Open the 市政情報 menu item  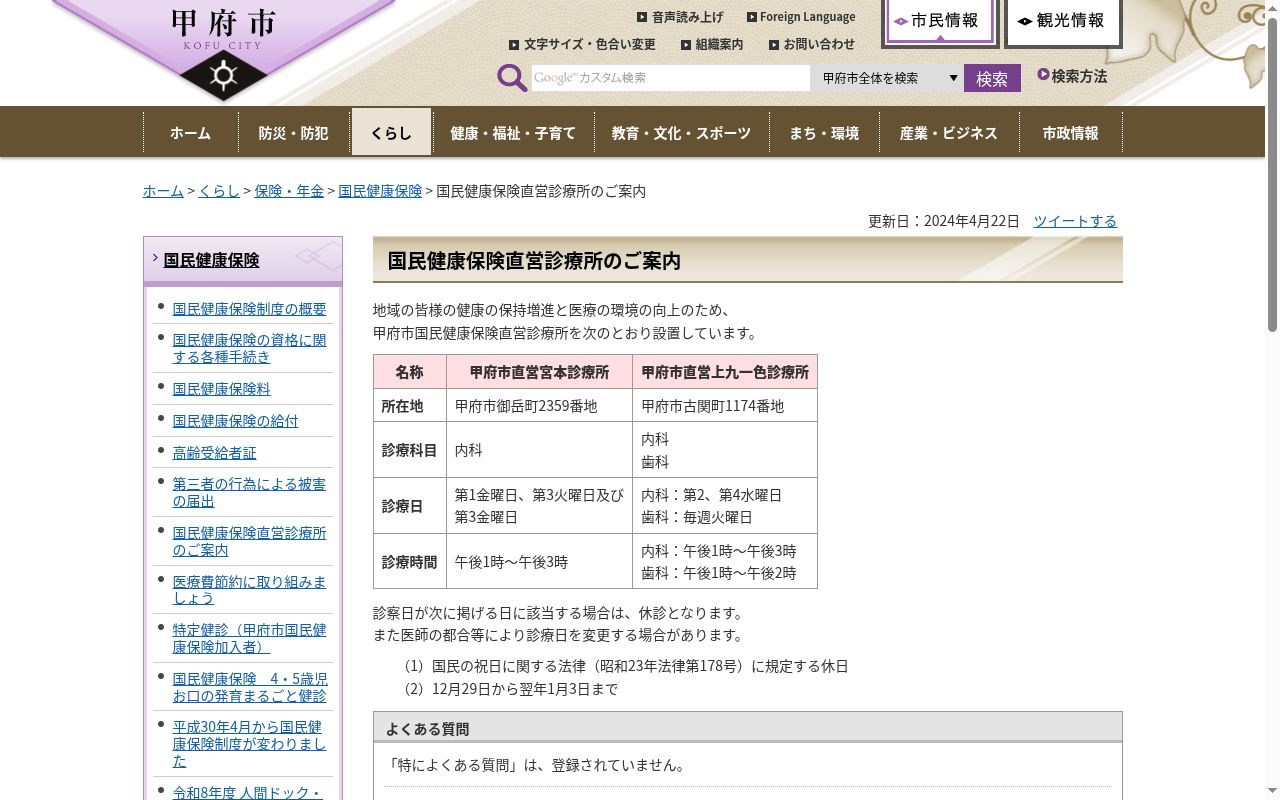(1070, 133)
